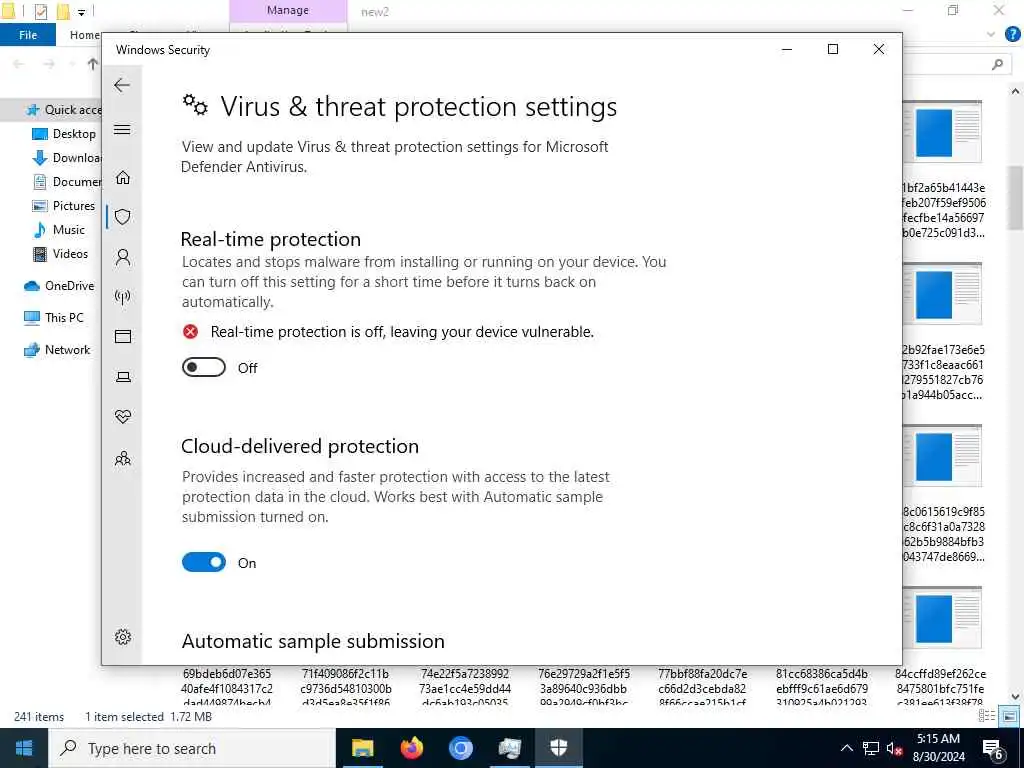Select Quick access in Explorer navigation pane
Image resolution: width=1024 pixels, height=768 pixels.
[x=63, y=110]
